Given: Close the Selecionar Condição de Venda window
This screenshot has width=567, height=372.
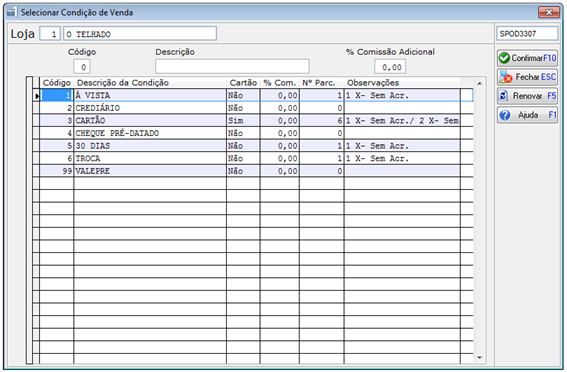Looking at the screenshot, I should click(x=549, y=12).
